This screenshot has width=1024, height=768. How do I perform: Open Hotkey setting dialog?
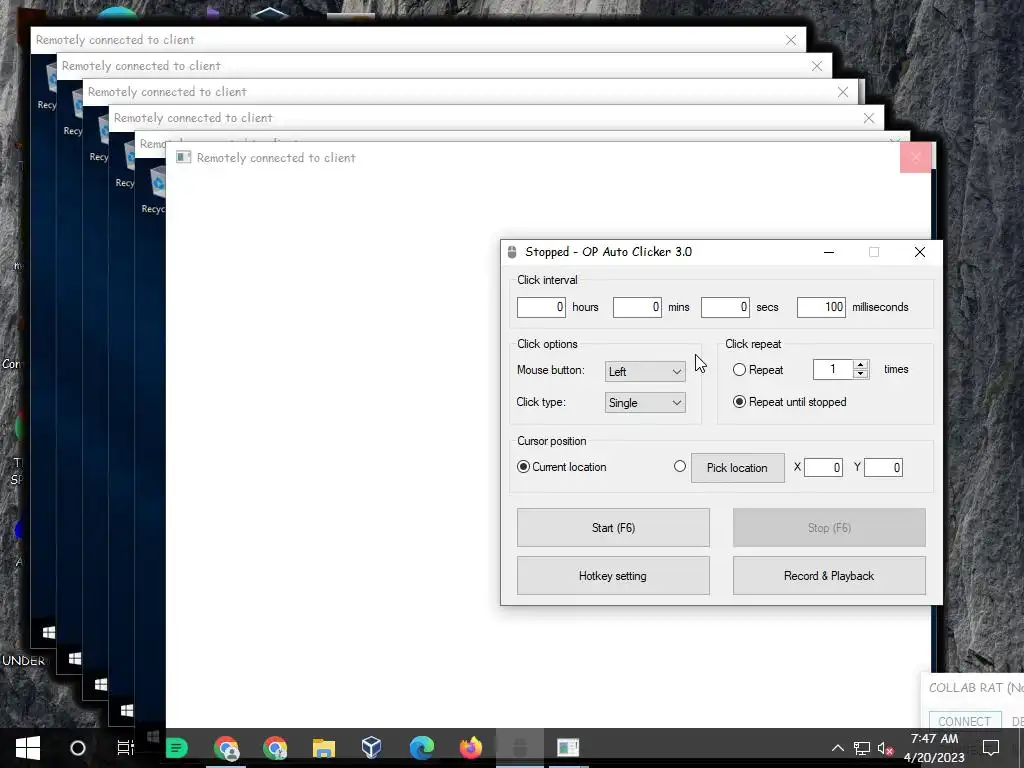pyautogui.click(x=613, y=576)
